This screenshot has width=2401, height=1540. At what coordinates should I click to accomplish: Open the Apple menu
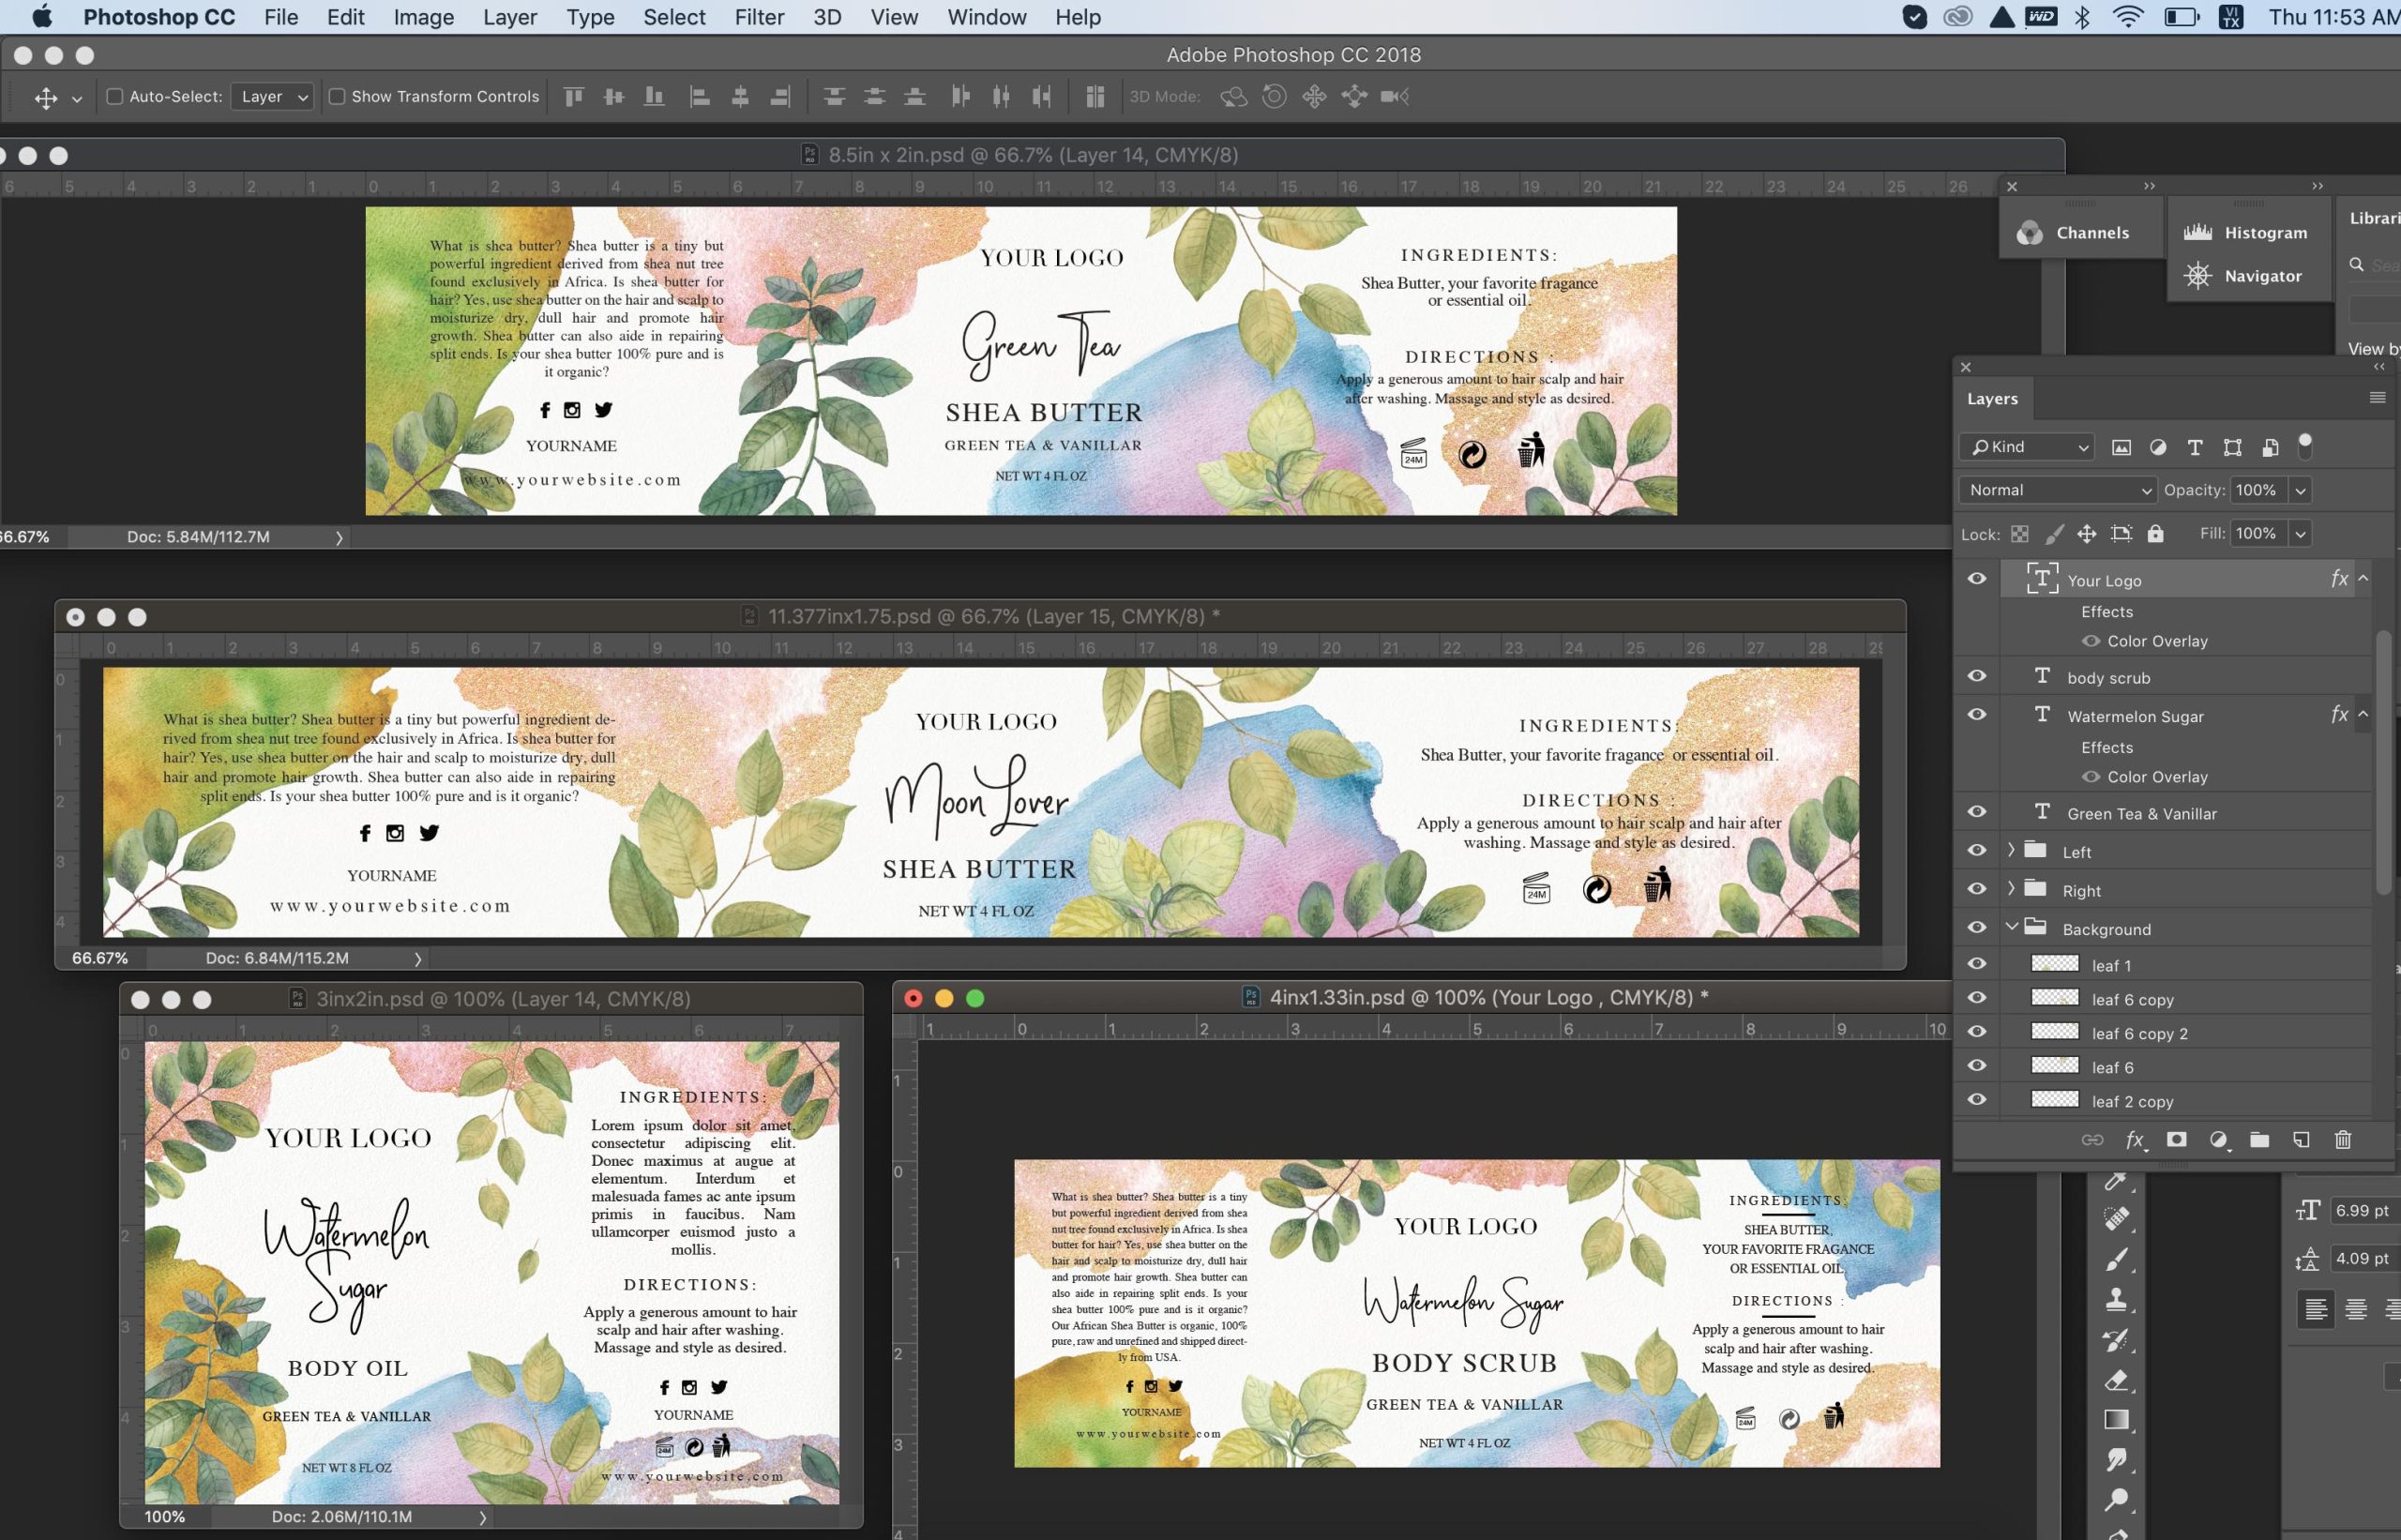click(x=42, y=17)
